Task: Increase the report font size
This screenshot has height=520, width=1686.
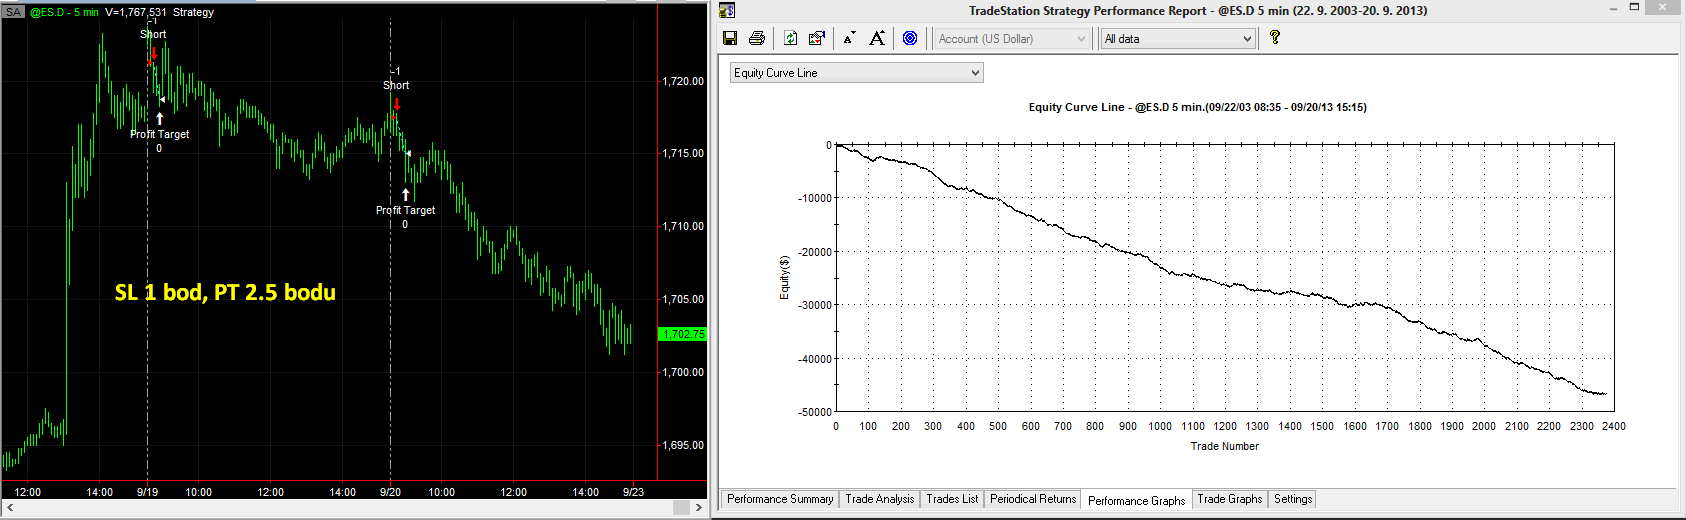Action: click(877, 38)
